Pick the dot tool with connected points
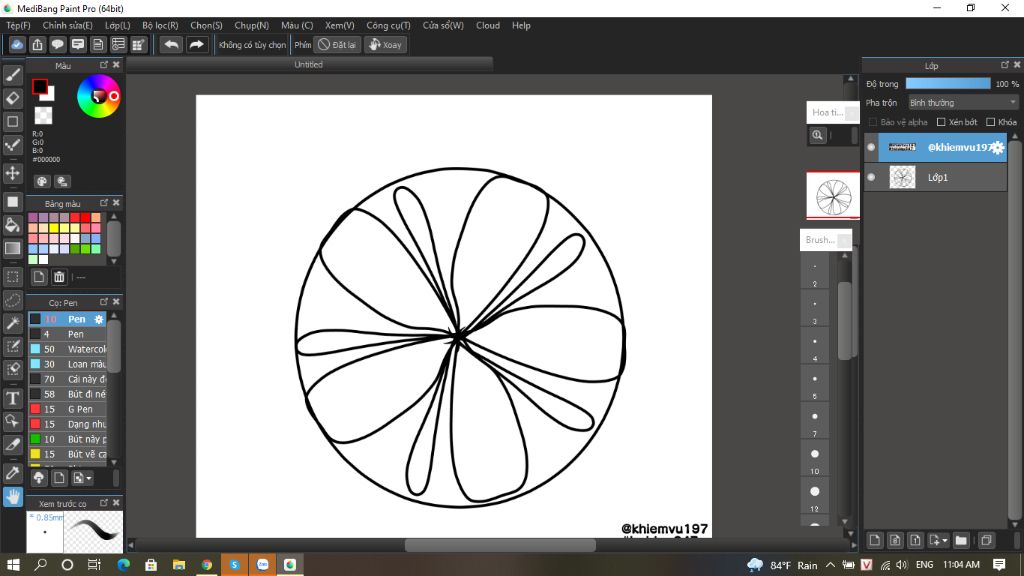 pos(12,145)
